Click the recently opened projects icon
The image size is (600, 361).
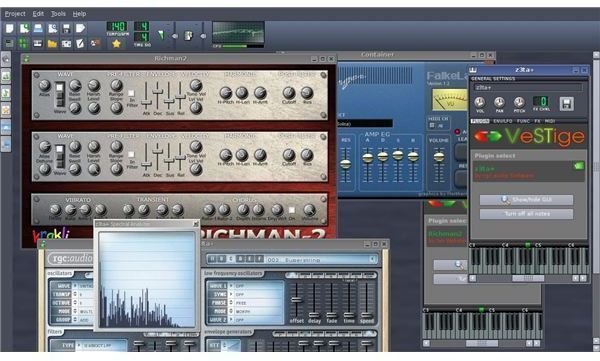tap(52, 28)
